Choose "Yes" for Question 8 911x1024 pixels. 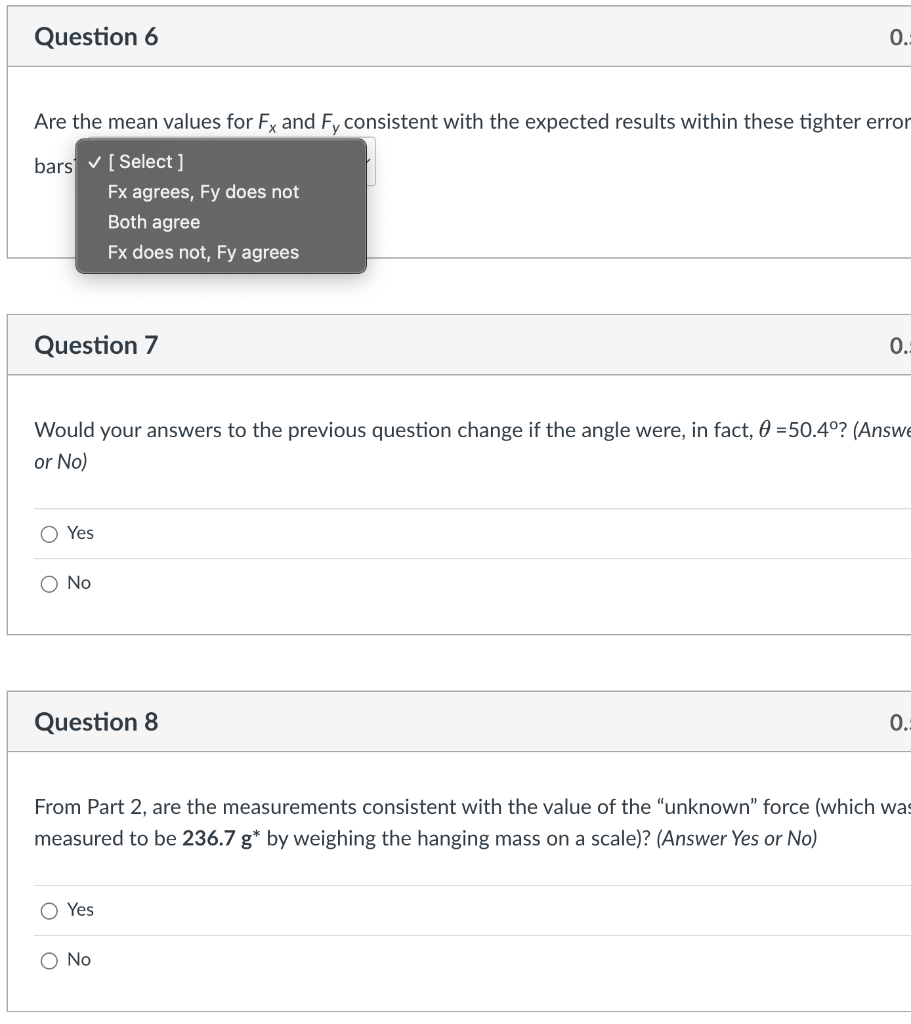48,910
